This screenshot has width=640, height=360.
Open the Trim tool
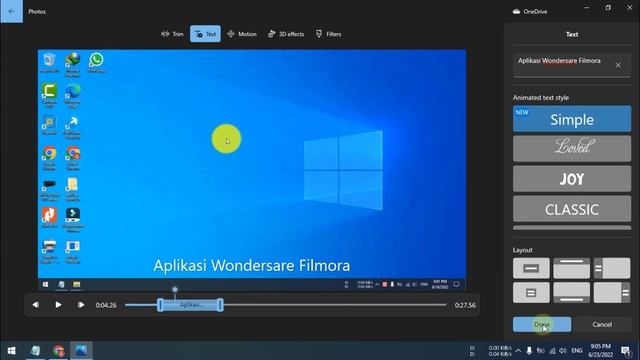click(x=172, y=34)
